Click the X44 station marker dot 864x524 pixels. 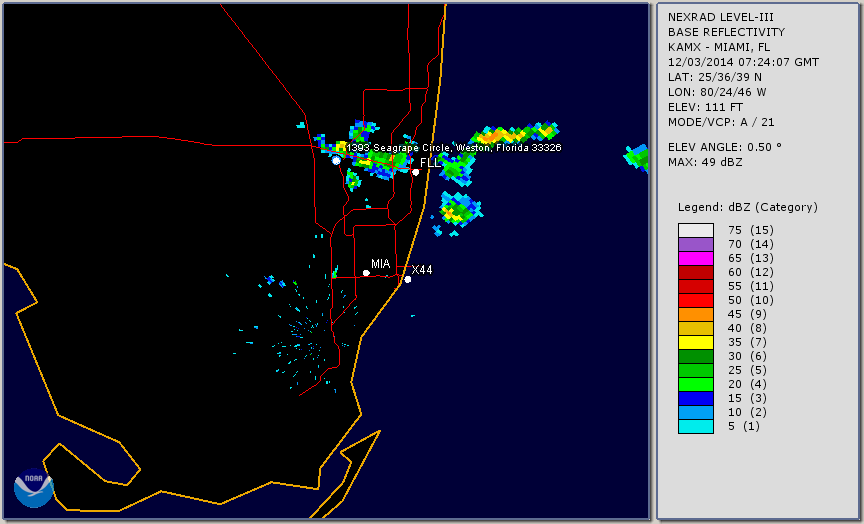408,279
